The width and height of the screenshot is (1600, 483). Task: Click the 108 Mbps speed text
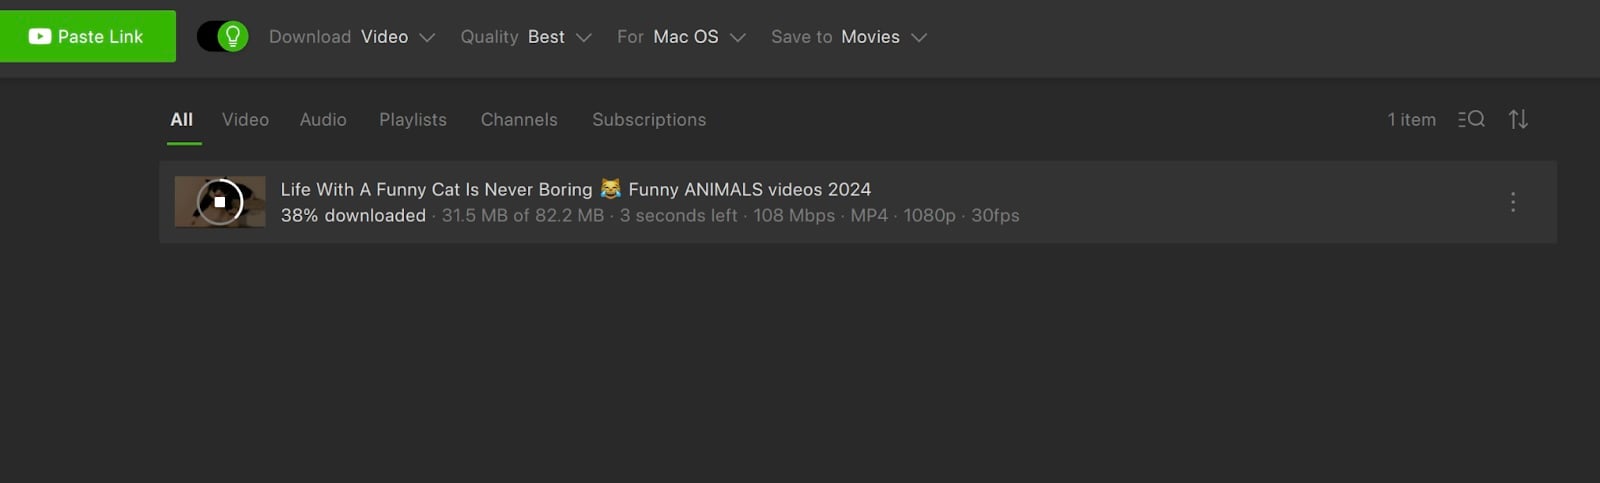[x=794, y=215]
